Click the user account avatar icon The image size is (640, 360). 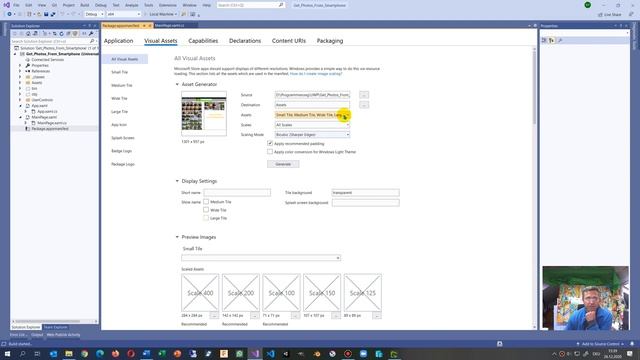coord(587,5)
